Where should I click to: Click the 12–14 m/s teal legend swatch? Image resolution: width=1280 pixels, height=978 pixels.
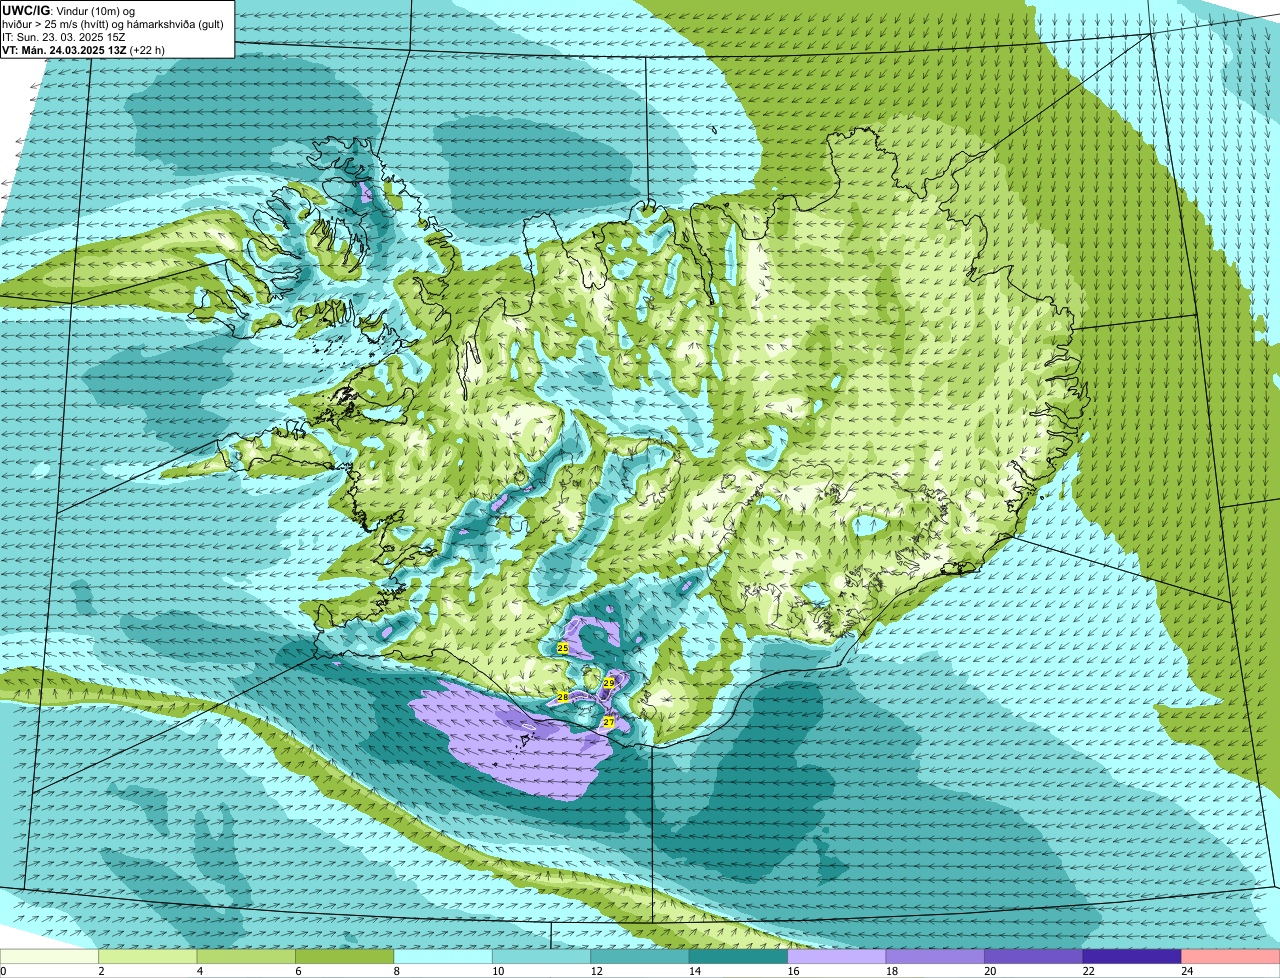tap(640, 956)
